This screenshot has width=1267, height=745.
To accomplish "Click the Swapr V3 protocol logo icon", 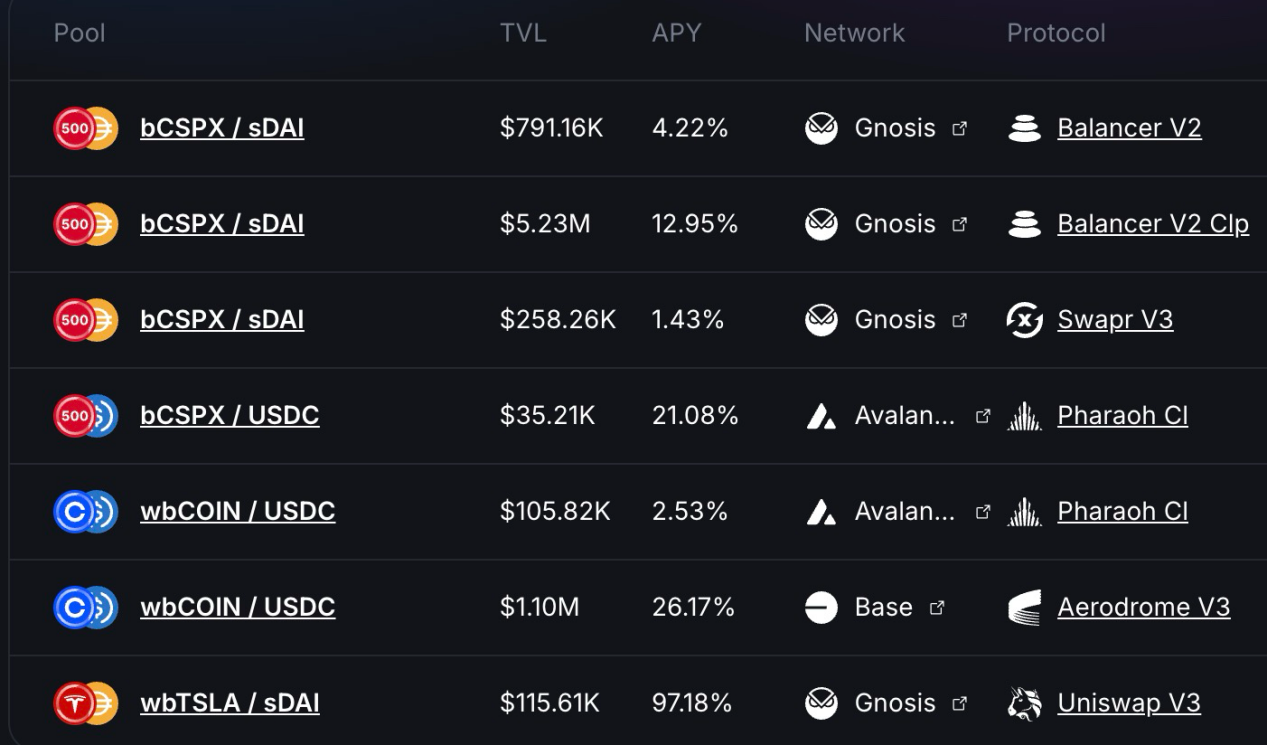I will click(1024, 320).
